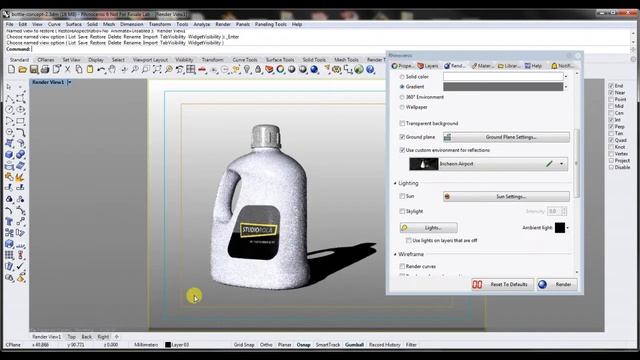Select the Gradient radio button
This screenshot has width=640, height=360.
tap(402, 87)
